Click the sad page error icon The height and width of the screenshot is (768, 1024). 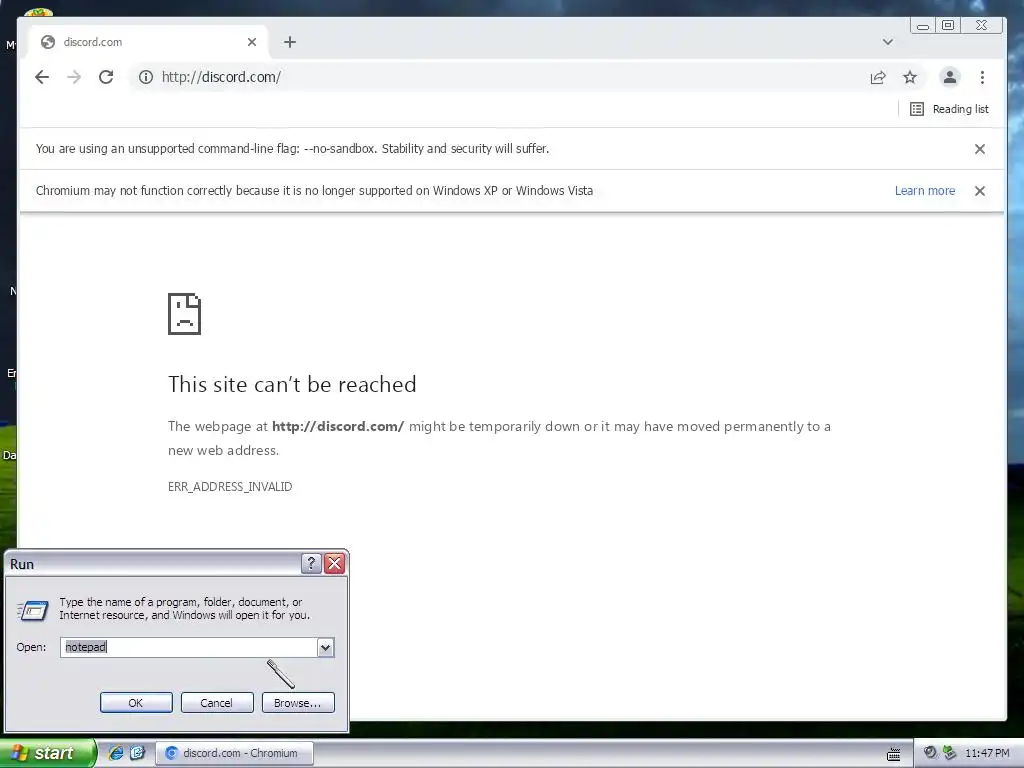pyautogui.click(x=184, y=314)
